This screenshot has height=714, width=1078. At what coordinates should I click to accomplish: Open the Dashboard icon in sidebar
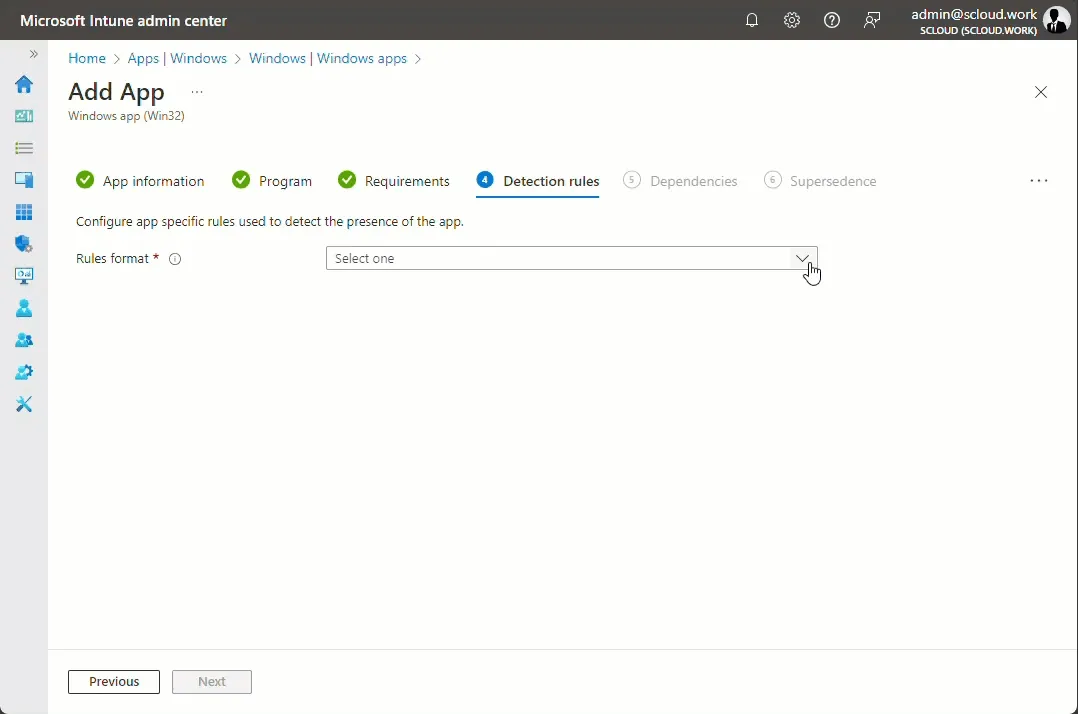pos(24,116)
